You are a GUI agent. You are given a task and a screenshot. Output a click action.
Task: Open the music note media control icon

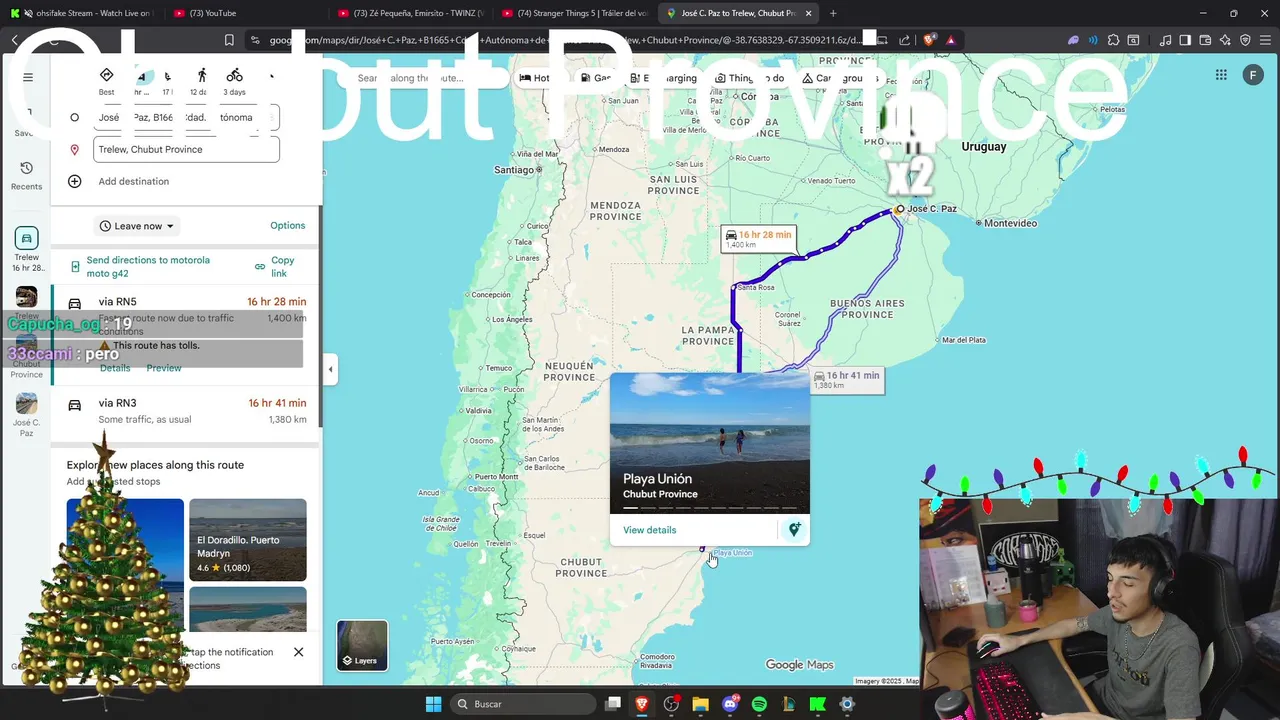coord(1166,40)
